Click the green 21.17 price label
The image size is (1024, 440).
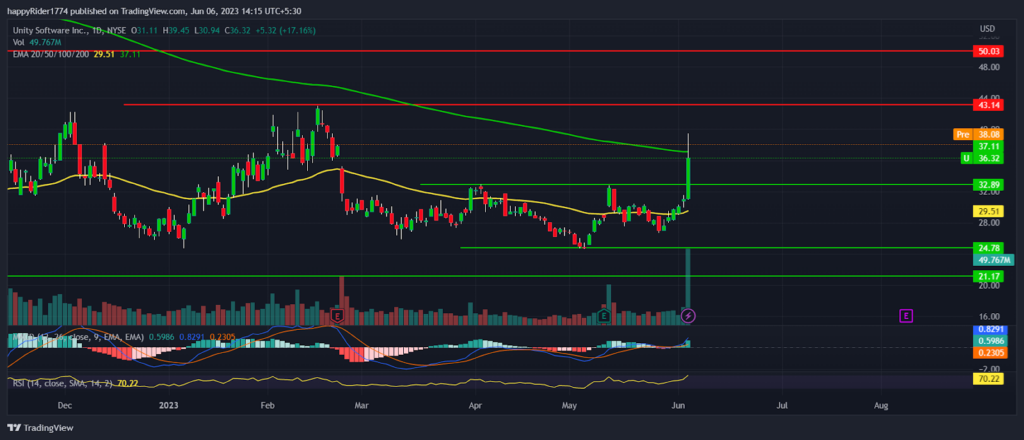point(988,276)
